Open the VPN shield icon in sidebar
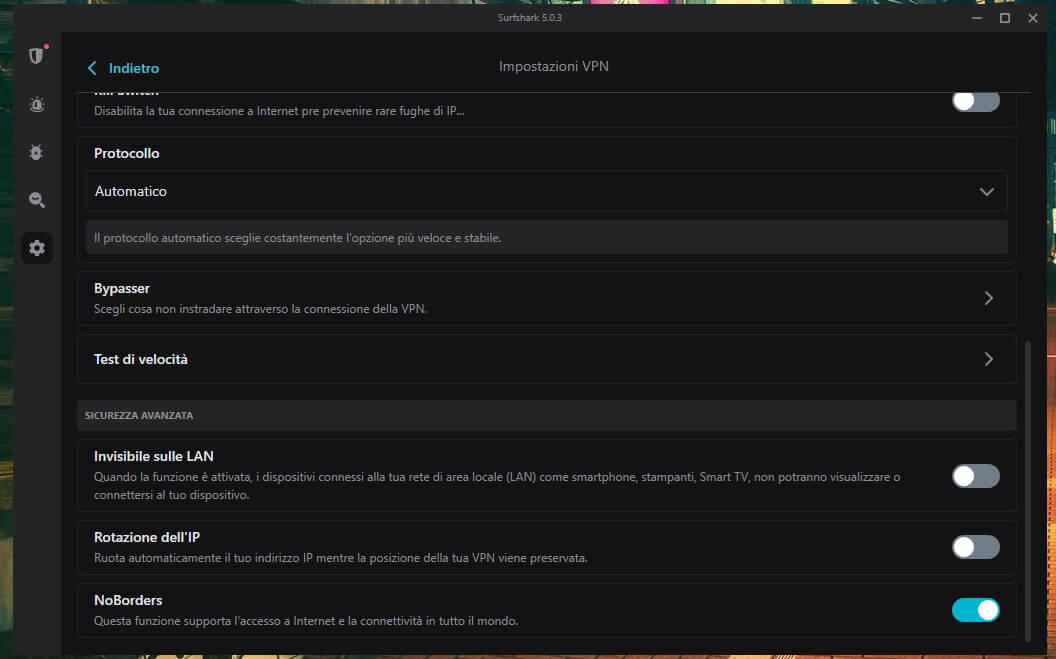Screen dimensions: 1056x659 coord(36,56)
